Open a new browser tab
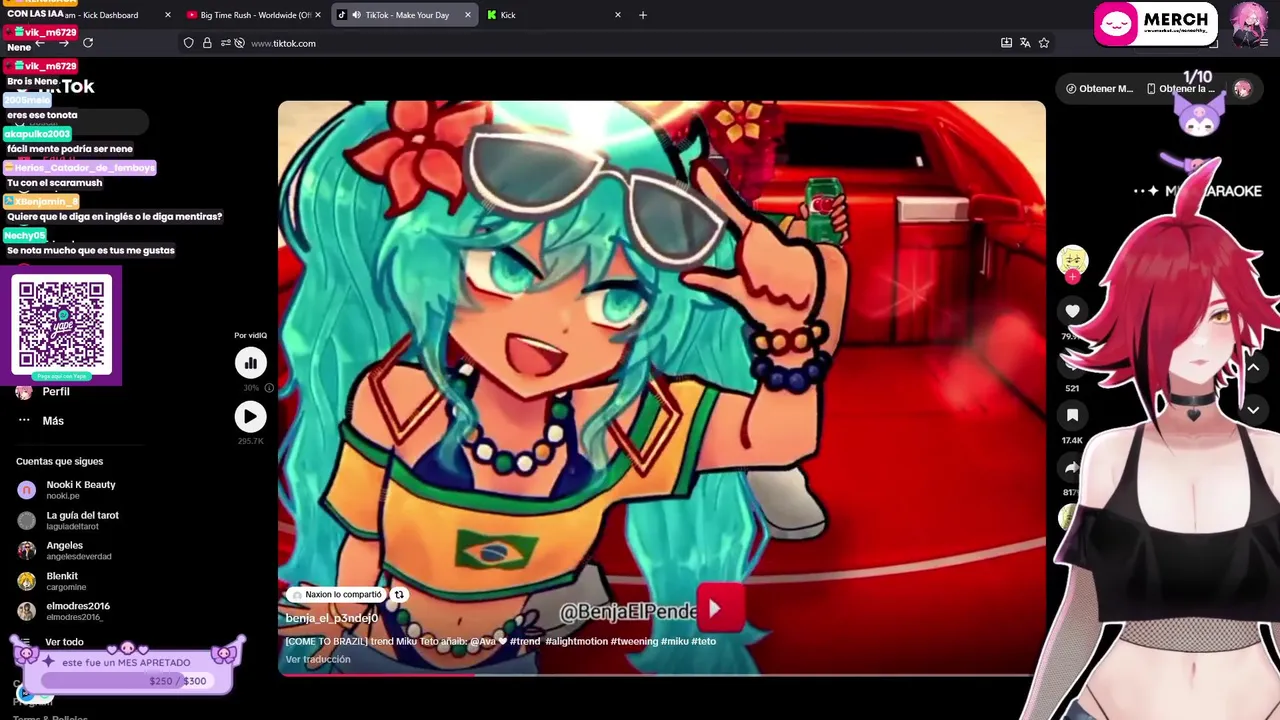Screen dimensions: 1280x720 [x=643, y=15]
